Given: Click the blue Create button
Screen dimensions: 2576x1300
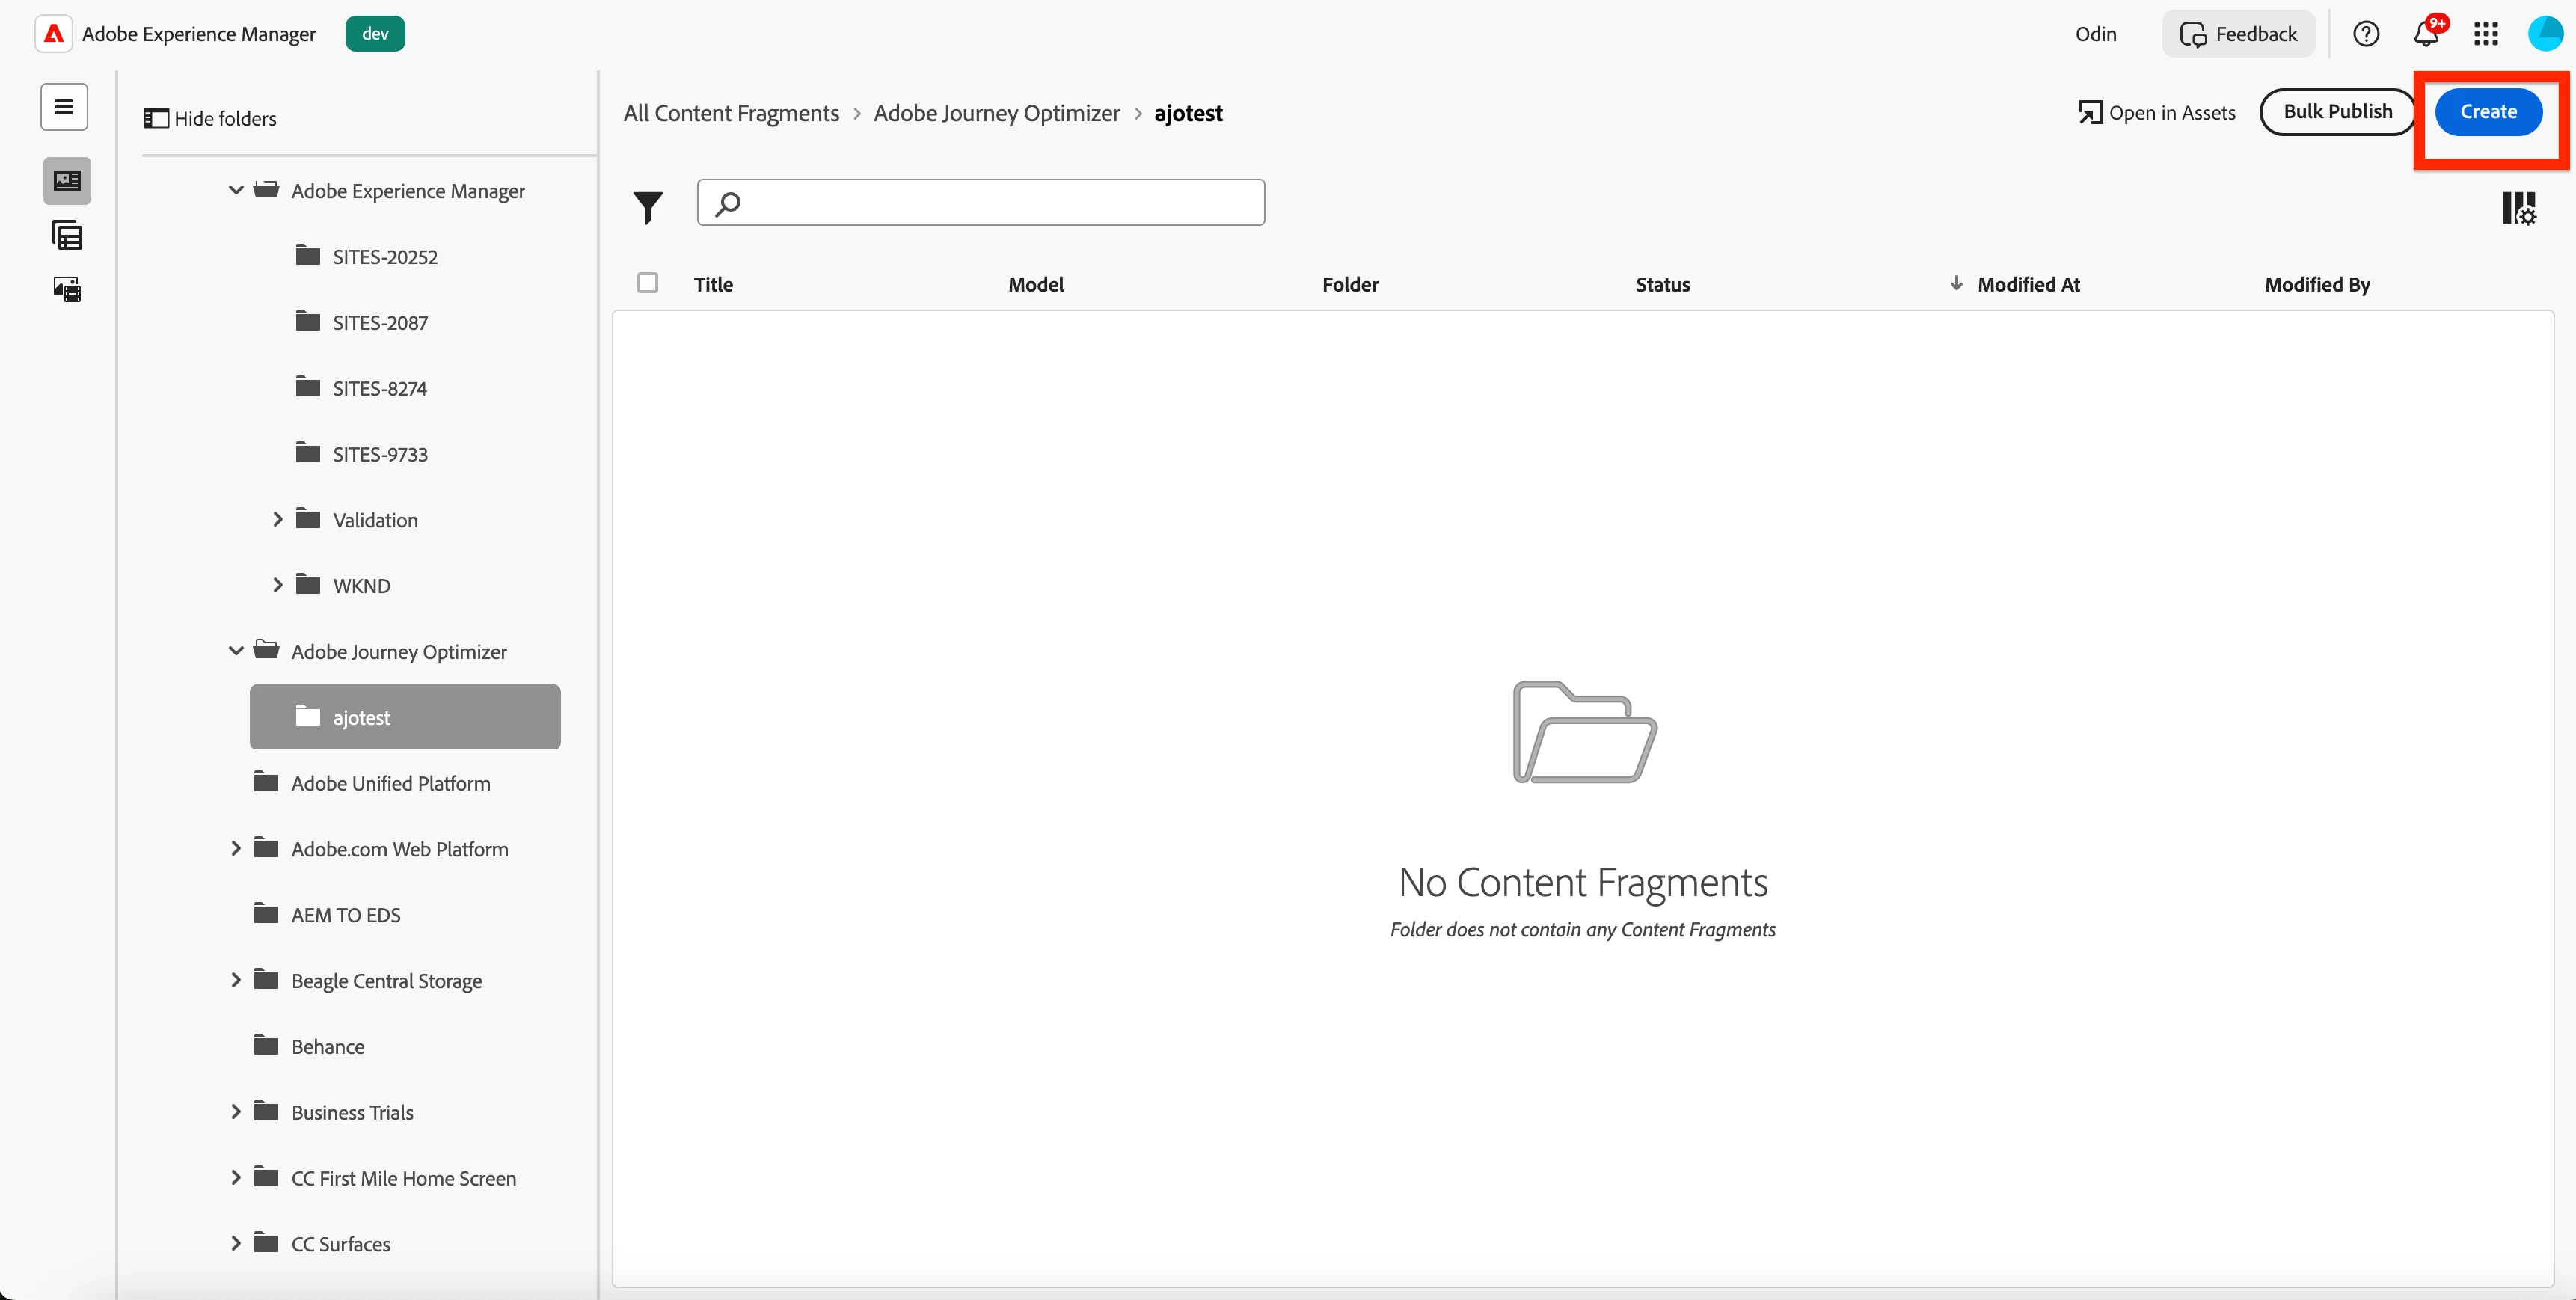Looking at the screenshot, I should coord(2488,112).
